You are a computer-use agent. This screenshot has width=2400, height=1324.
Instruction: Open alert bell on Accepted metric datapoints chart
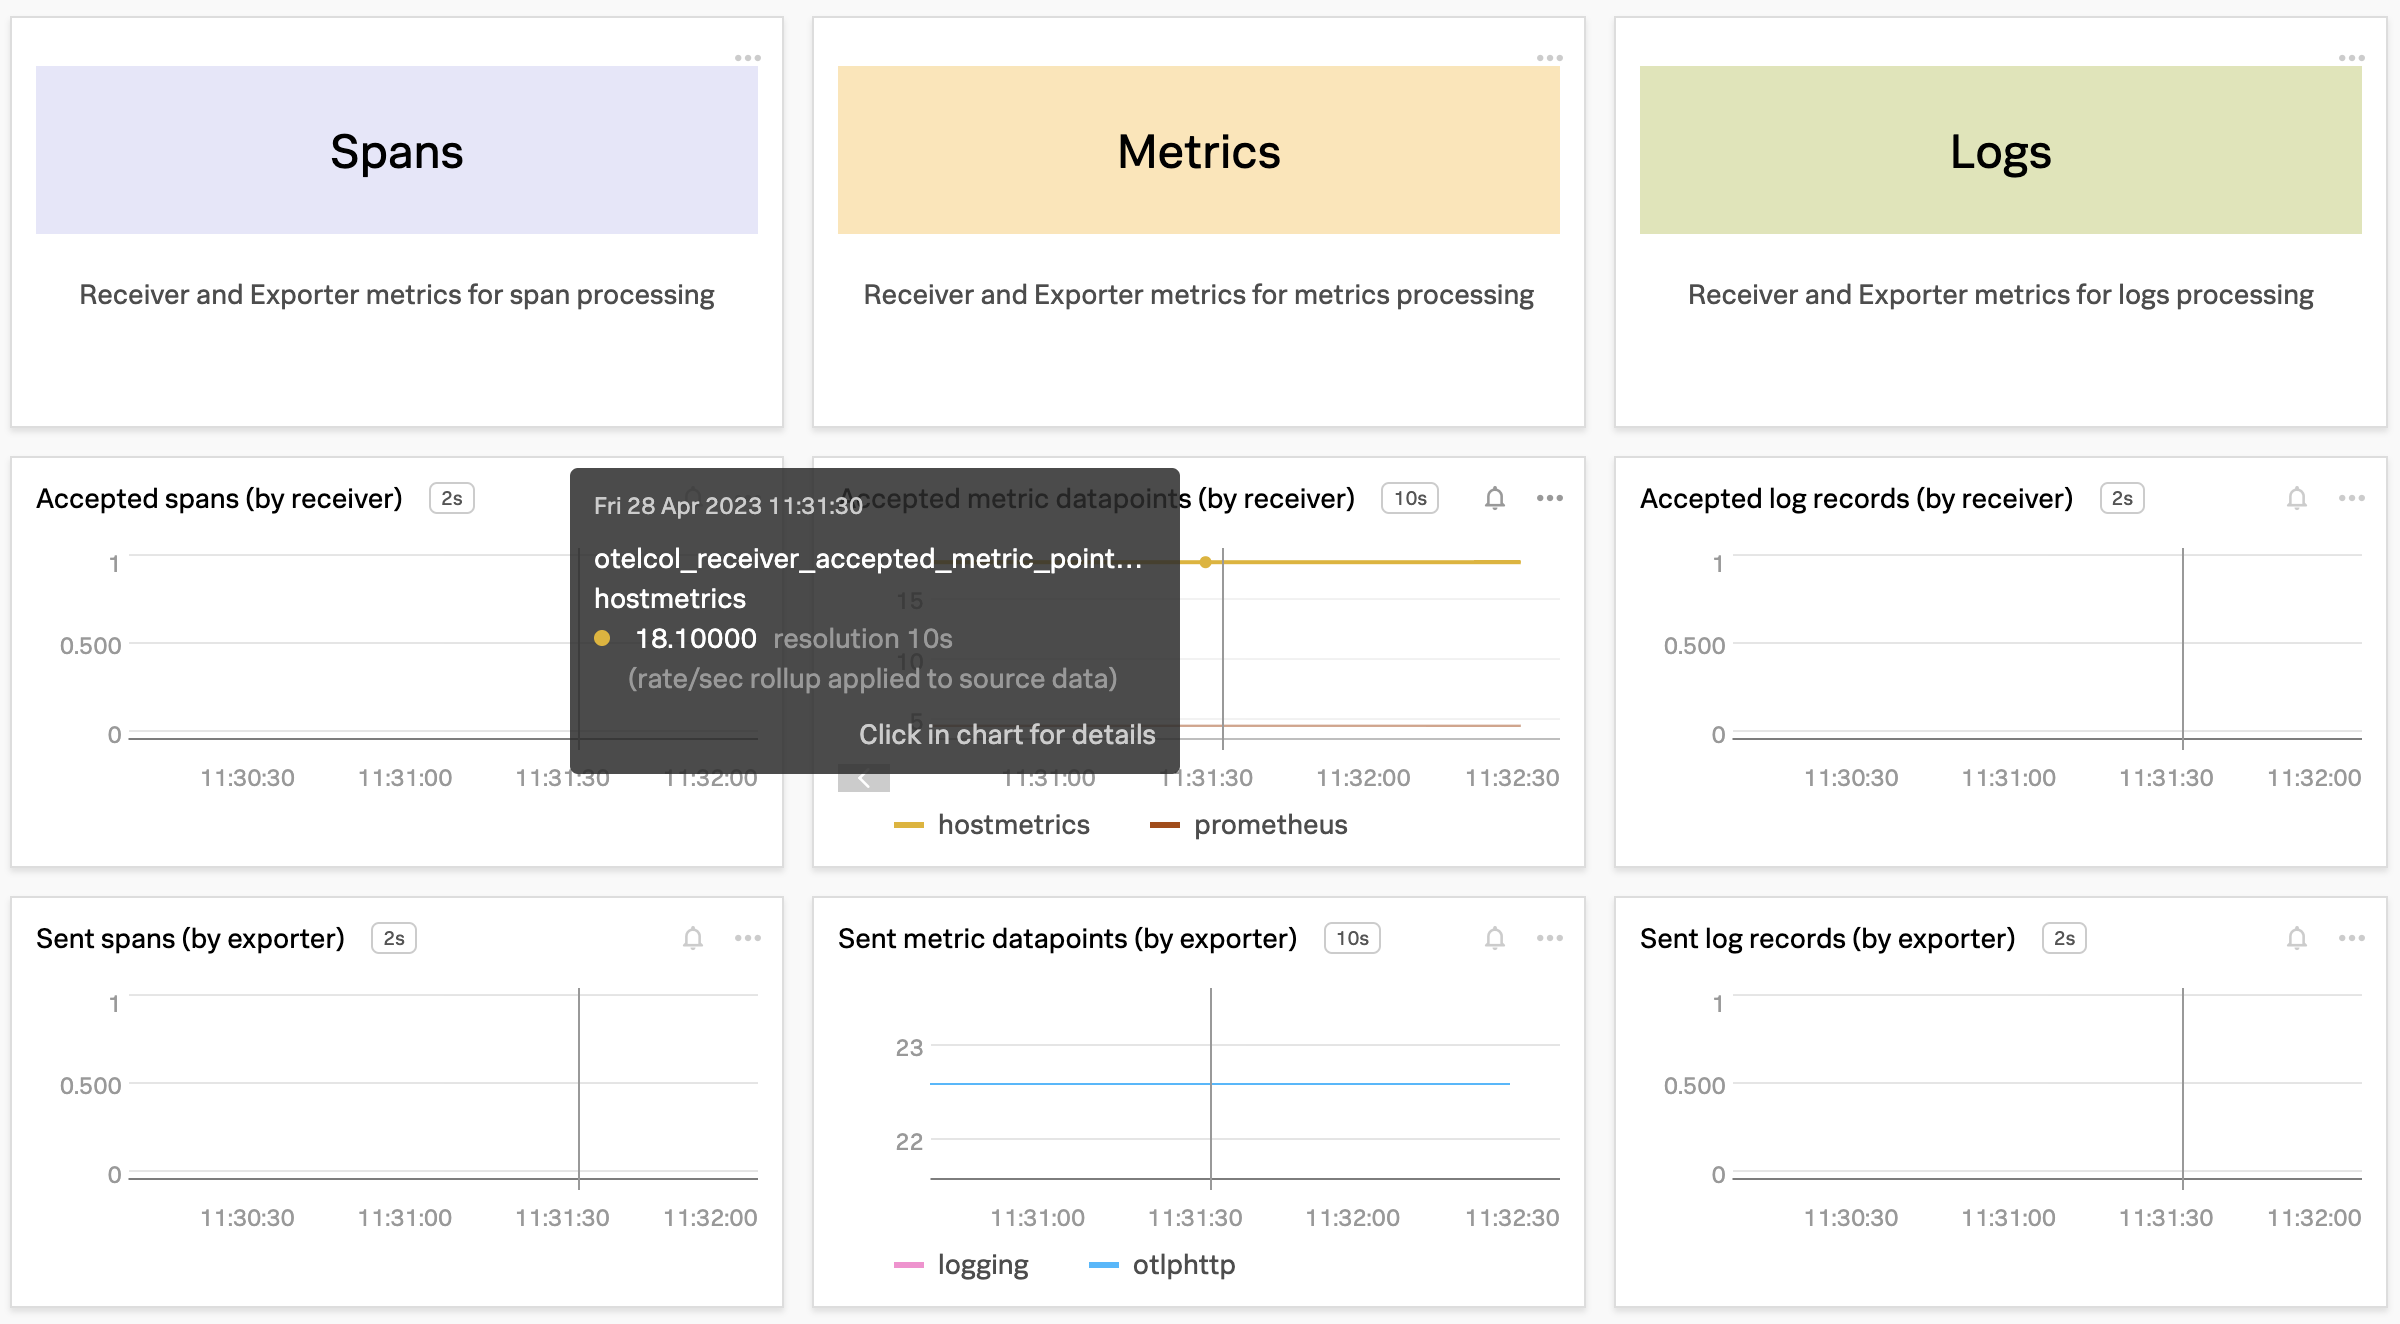click(x=1494, y=498)
